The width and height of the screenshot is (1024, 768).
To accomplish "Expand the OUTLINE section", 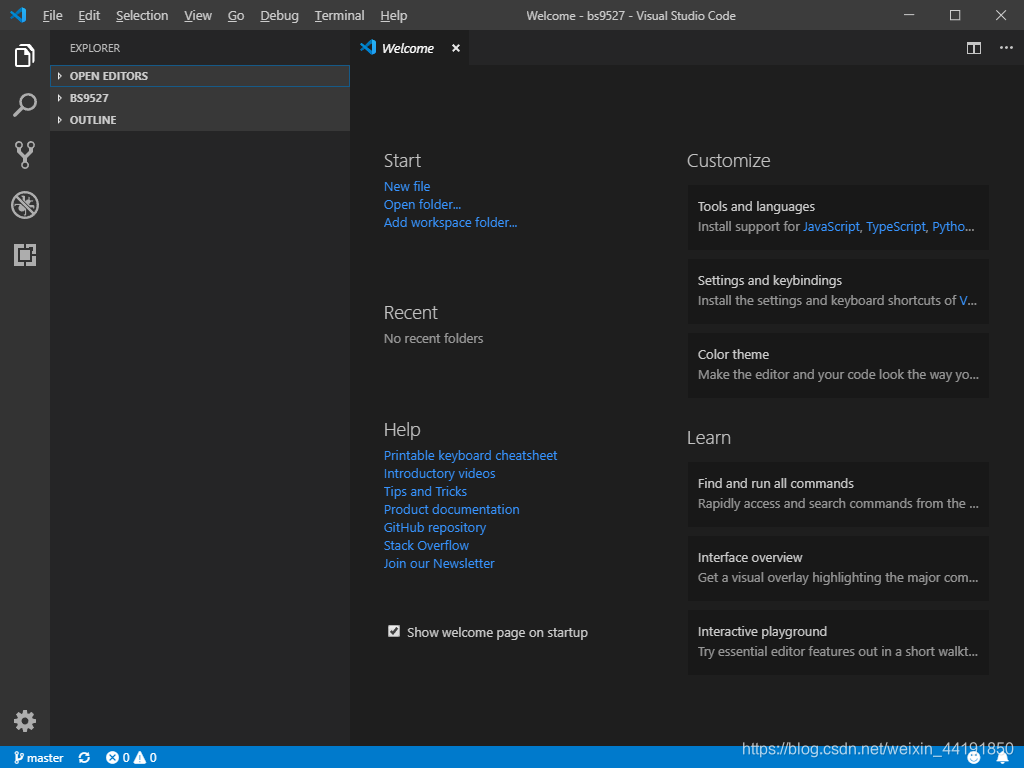I will (200, 120).
